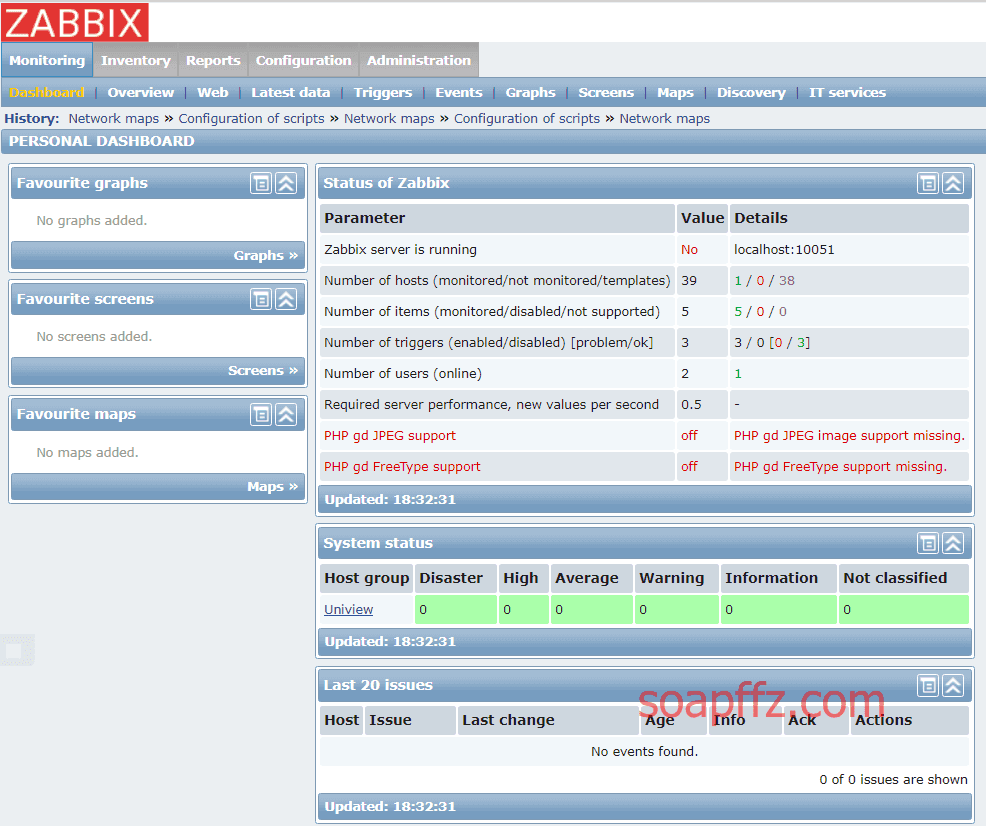
Task: Go to the Events submenu item
Action: 458,92
